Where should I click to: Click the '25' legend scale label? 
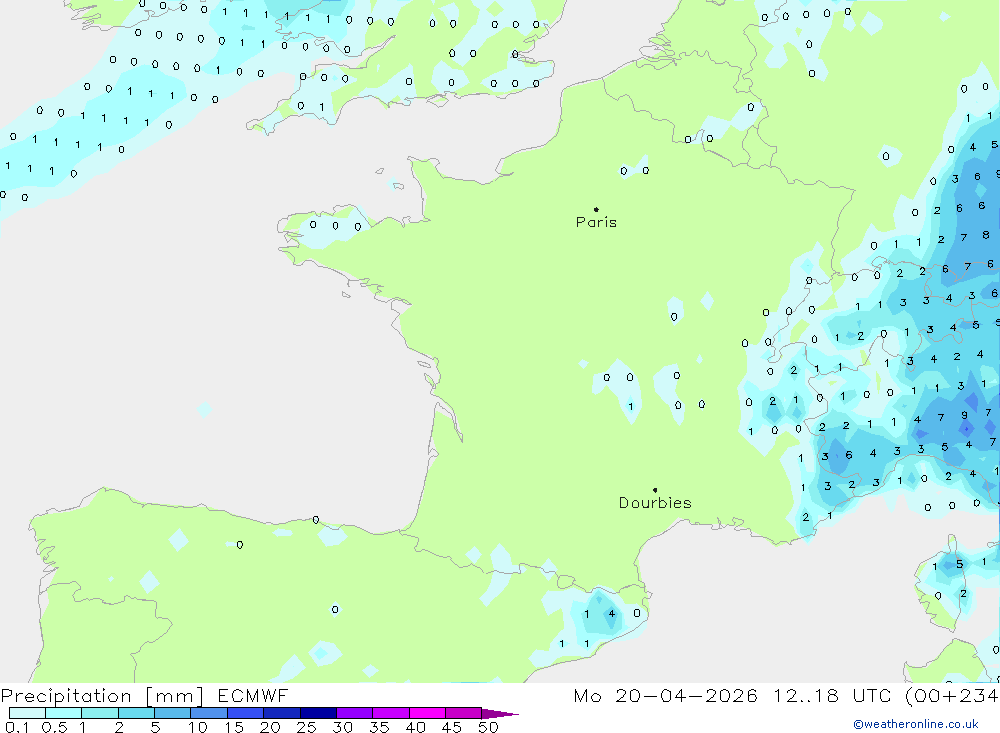pos(307,727)
